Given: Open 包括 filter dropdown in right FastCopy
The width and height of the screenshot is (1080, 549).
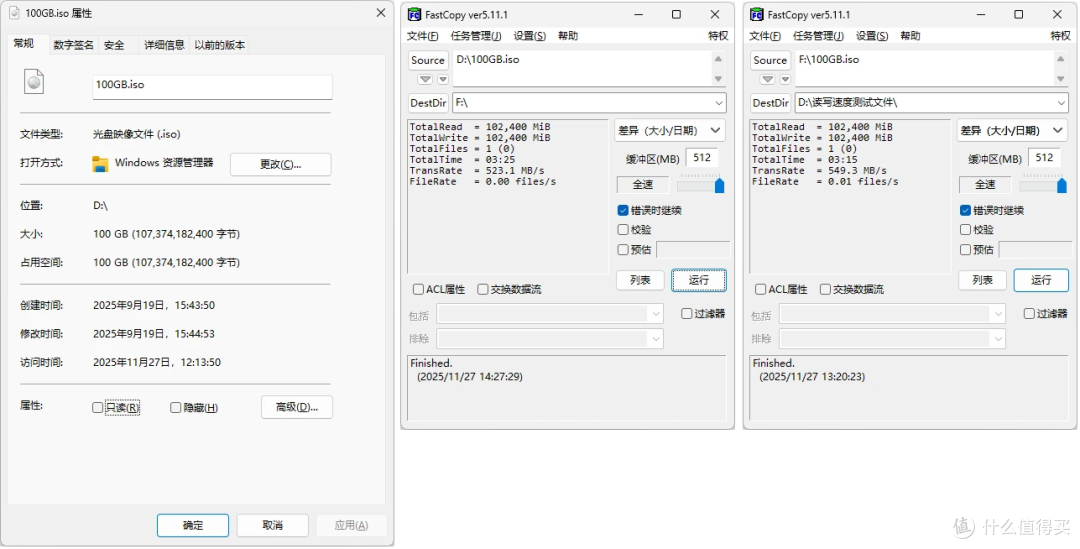Looking at the screenshot, I should pyautogui.click(x=997, y=313).
